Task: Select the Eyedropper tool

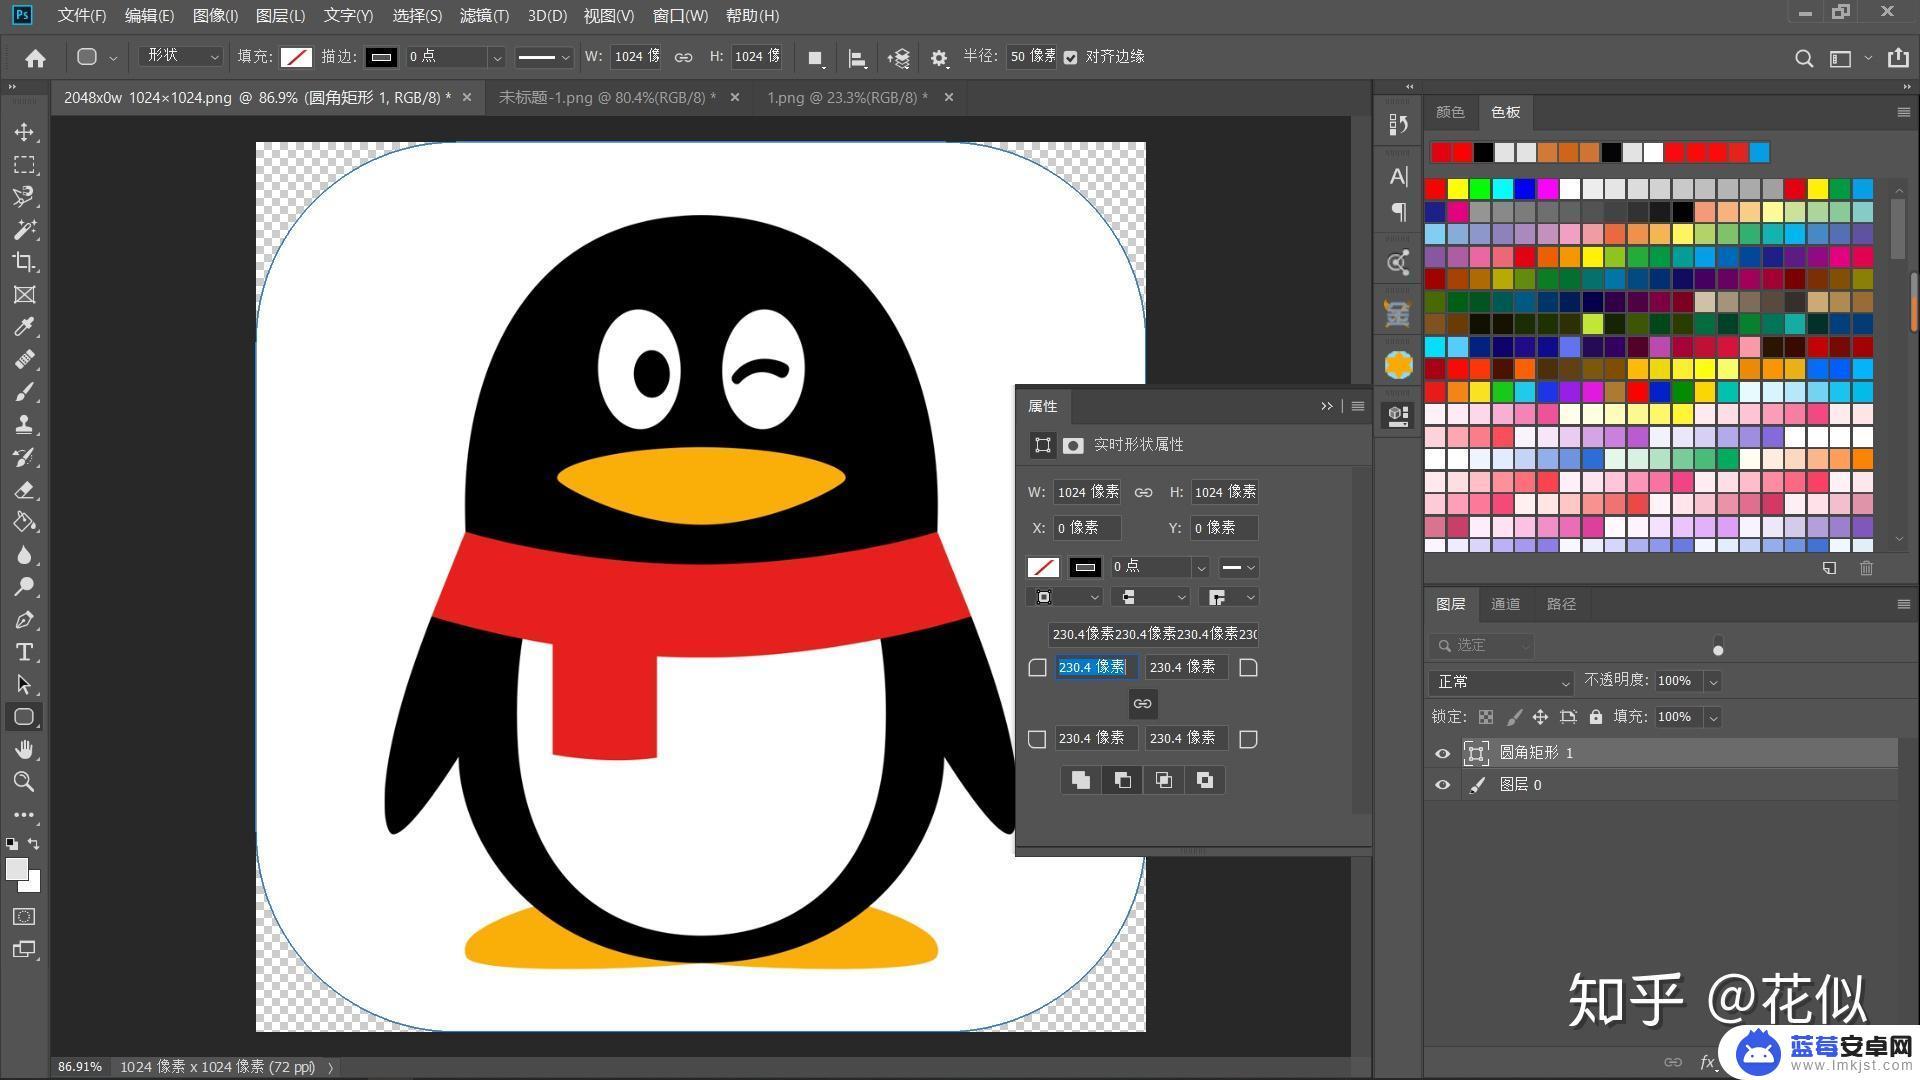Action: pyautogui.click(x=24, y=327)
